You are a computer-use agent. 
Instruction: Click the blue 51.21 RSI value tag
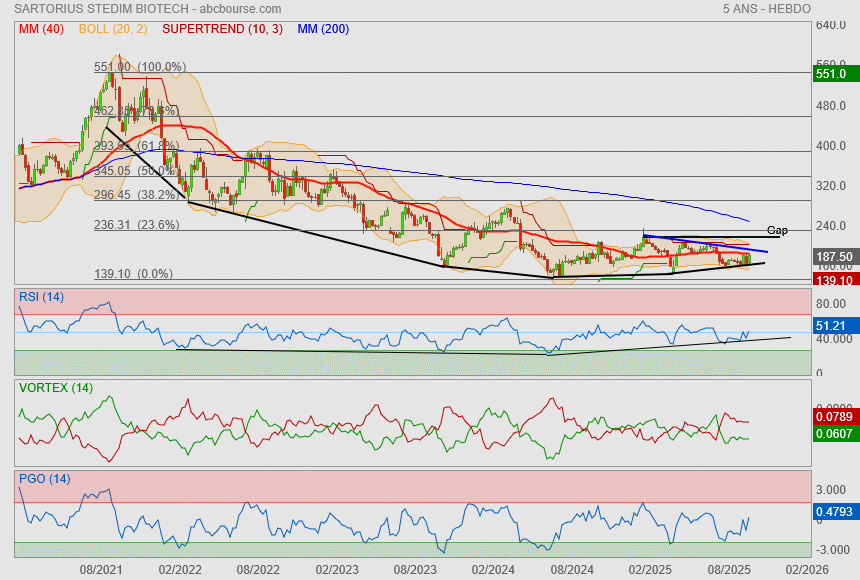[831, 326]
